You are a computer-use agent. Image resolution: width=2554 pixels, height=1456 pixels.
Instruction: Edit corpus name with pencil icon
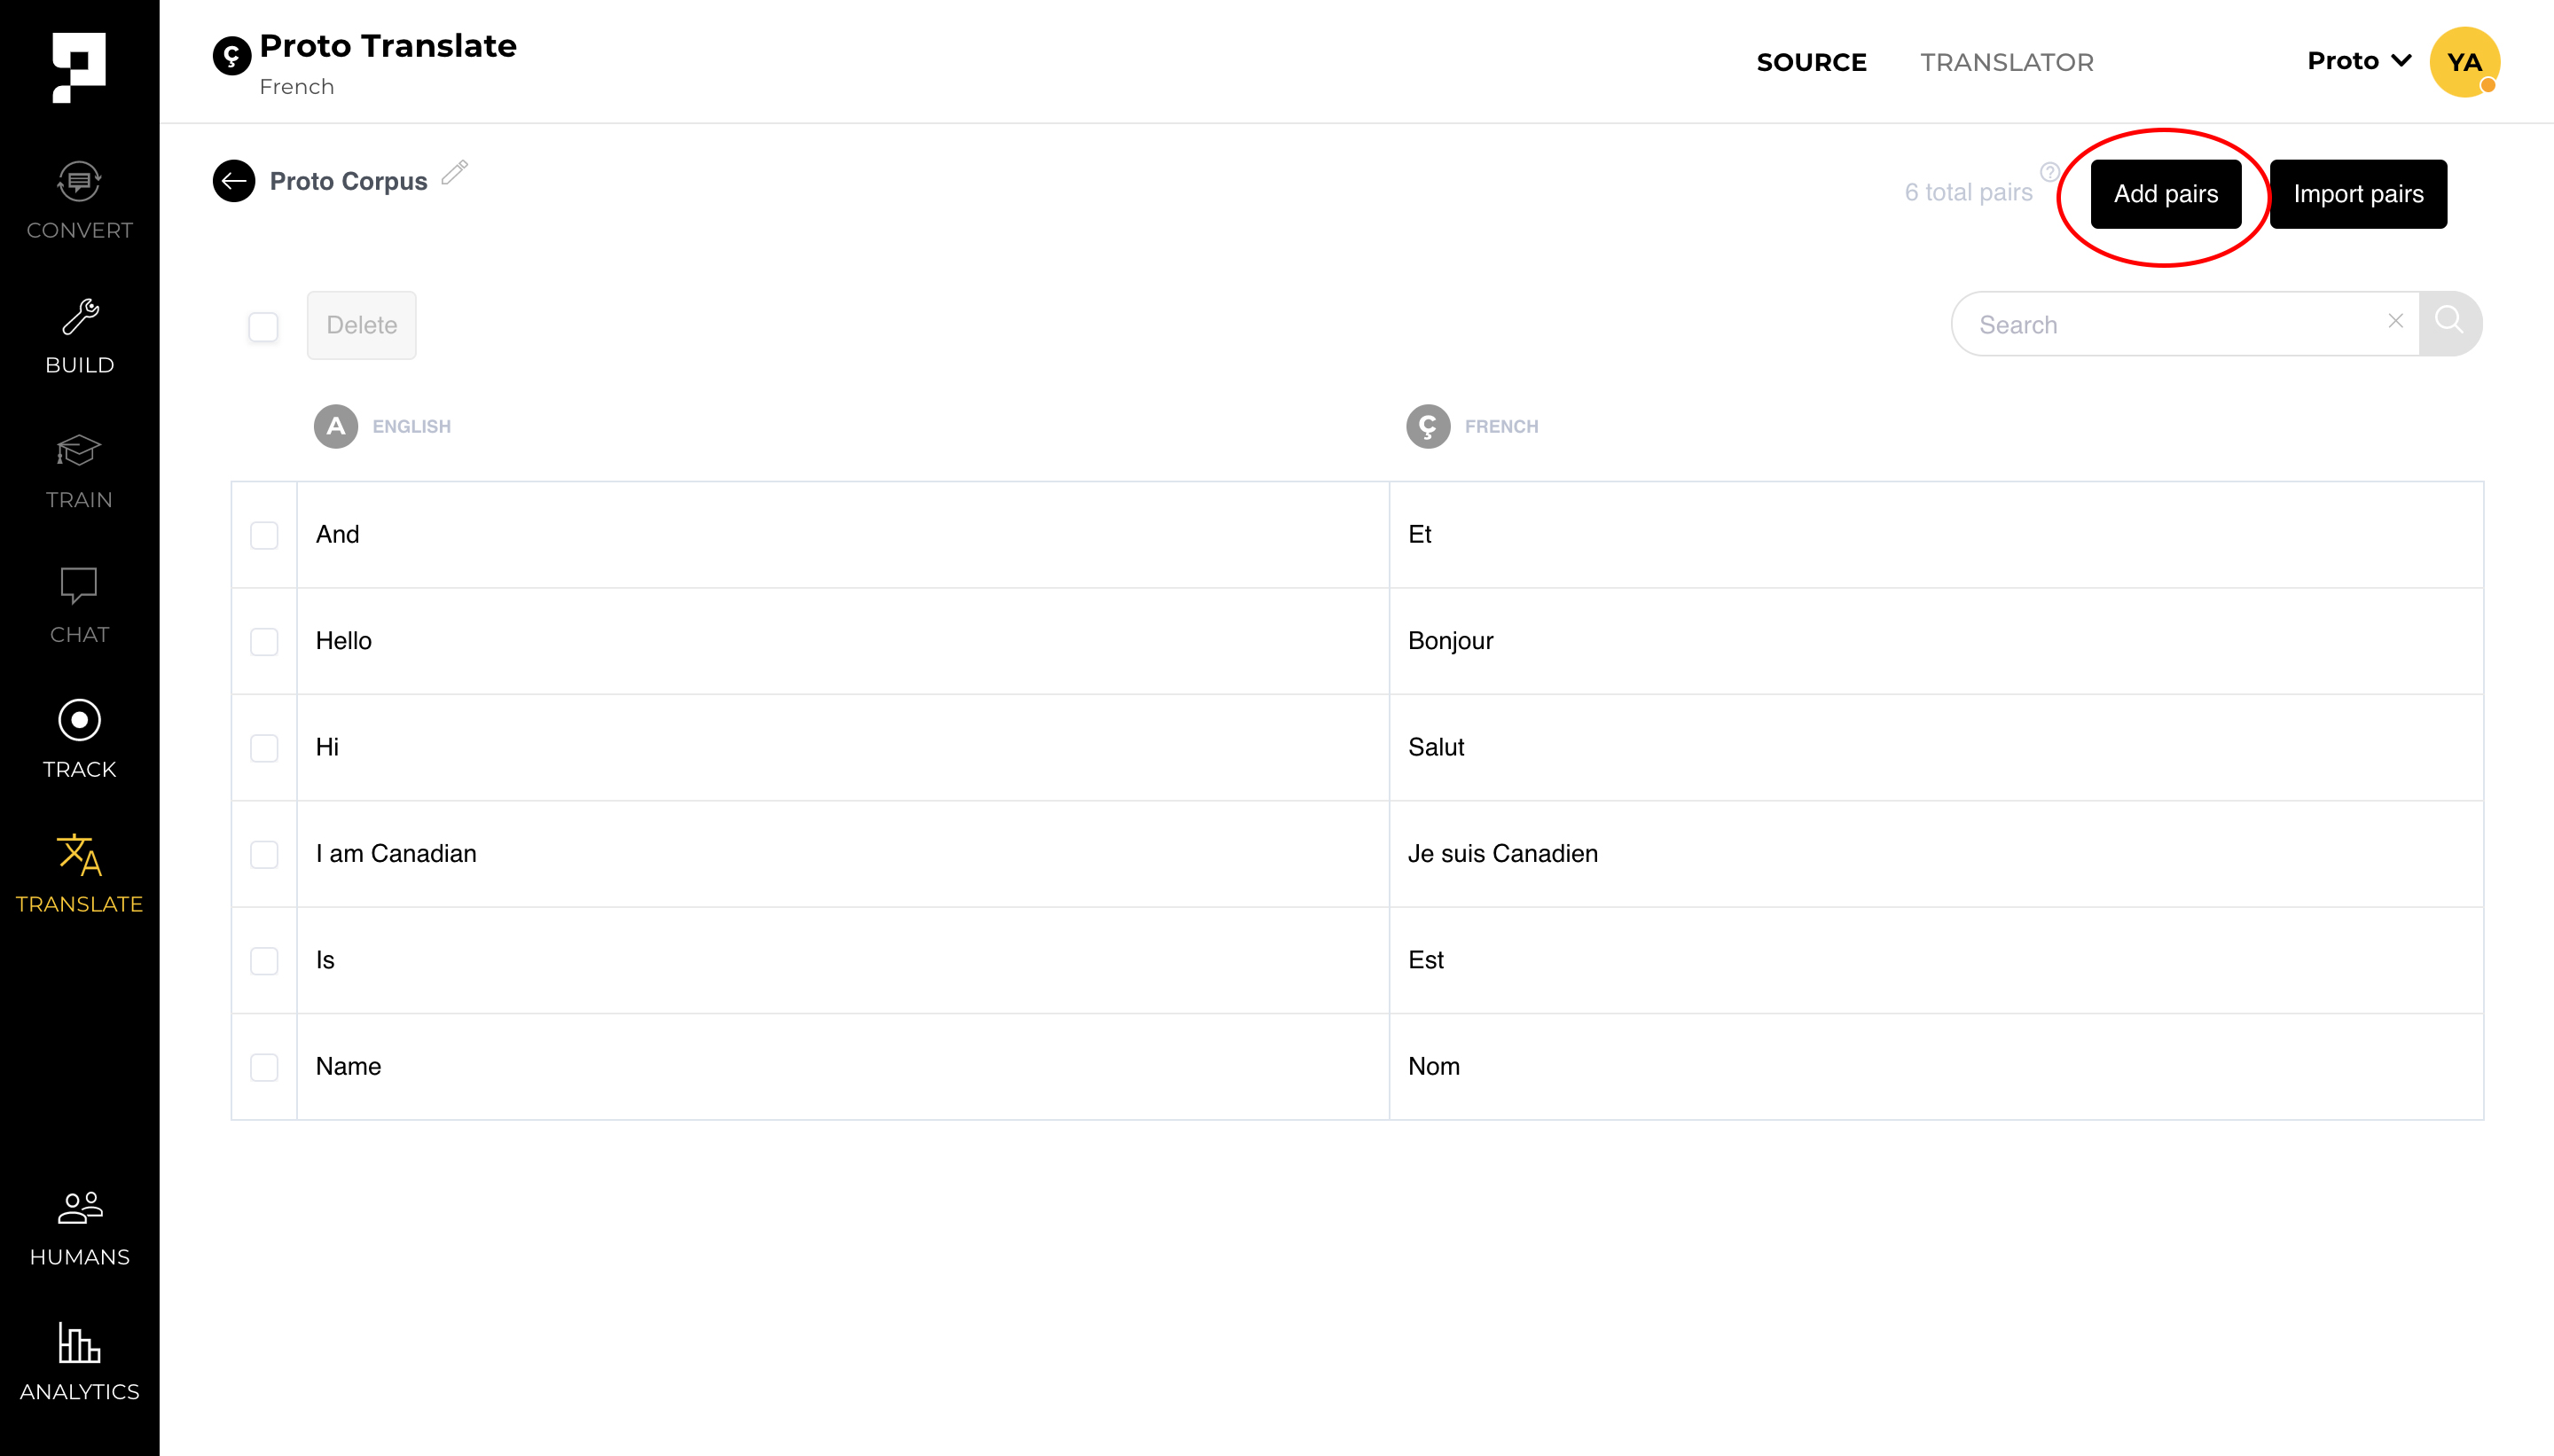pos(454,173)
